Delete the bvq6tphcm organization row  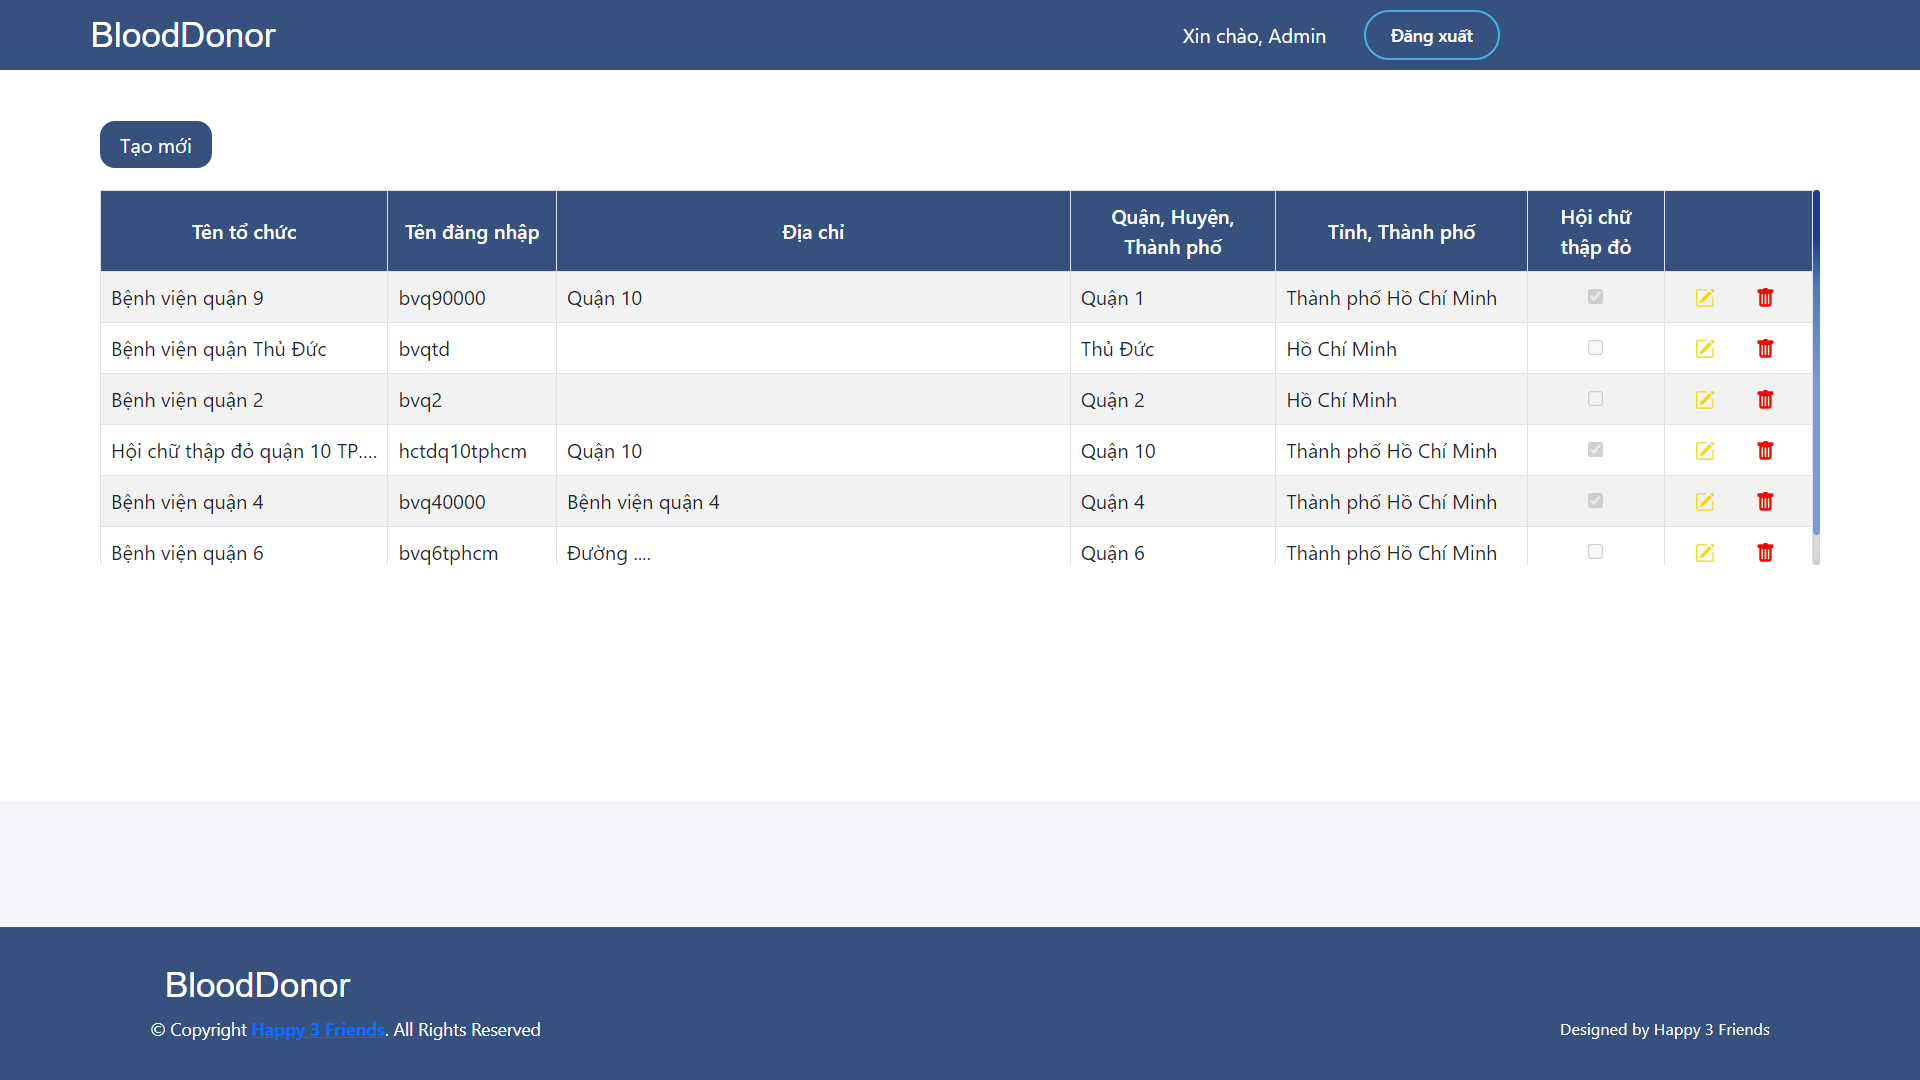(x=1765, y=553)
